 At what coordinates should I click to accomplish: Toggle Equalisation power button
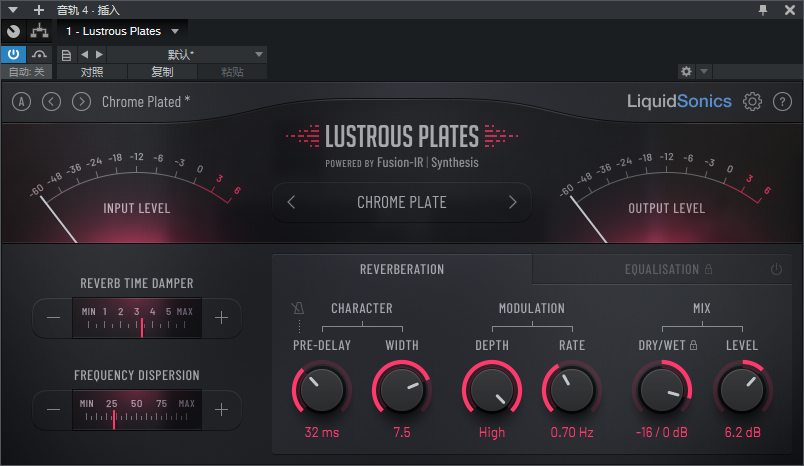pyautogui.click(x=776, y=269)
